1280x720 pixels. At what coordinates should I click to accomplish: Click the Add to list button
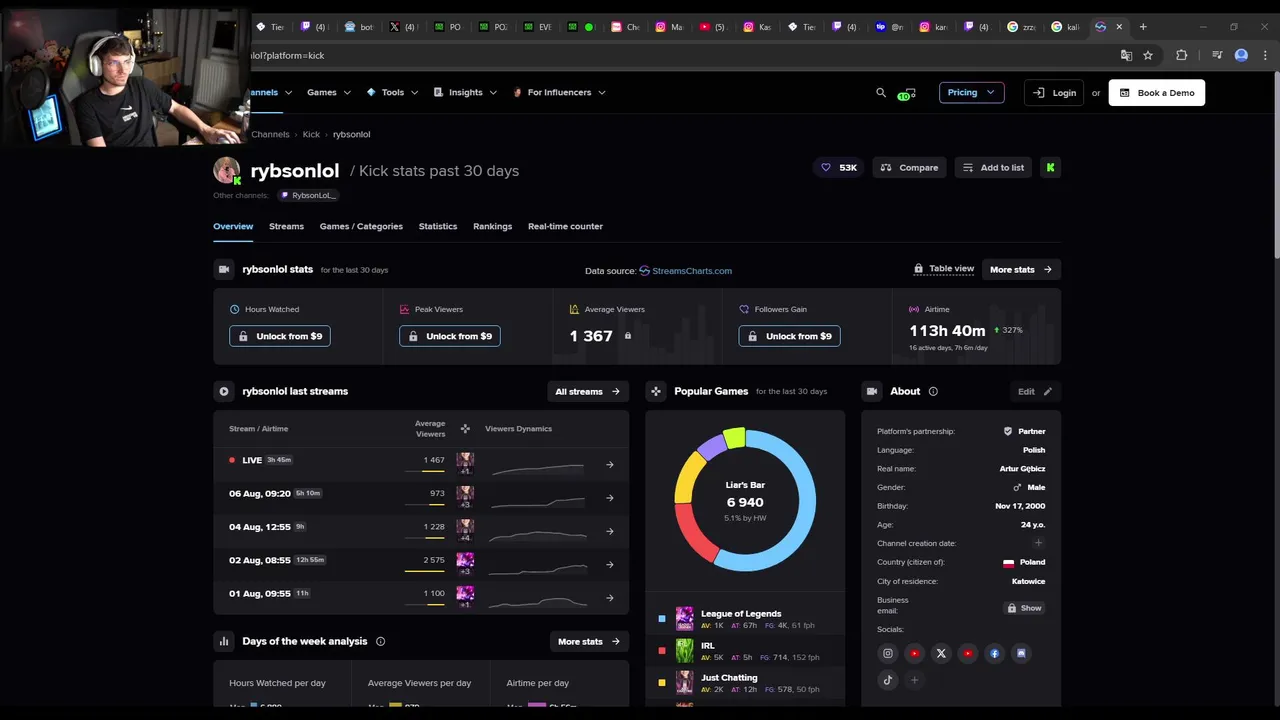point(993,167)
